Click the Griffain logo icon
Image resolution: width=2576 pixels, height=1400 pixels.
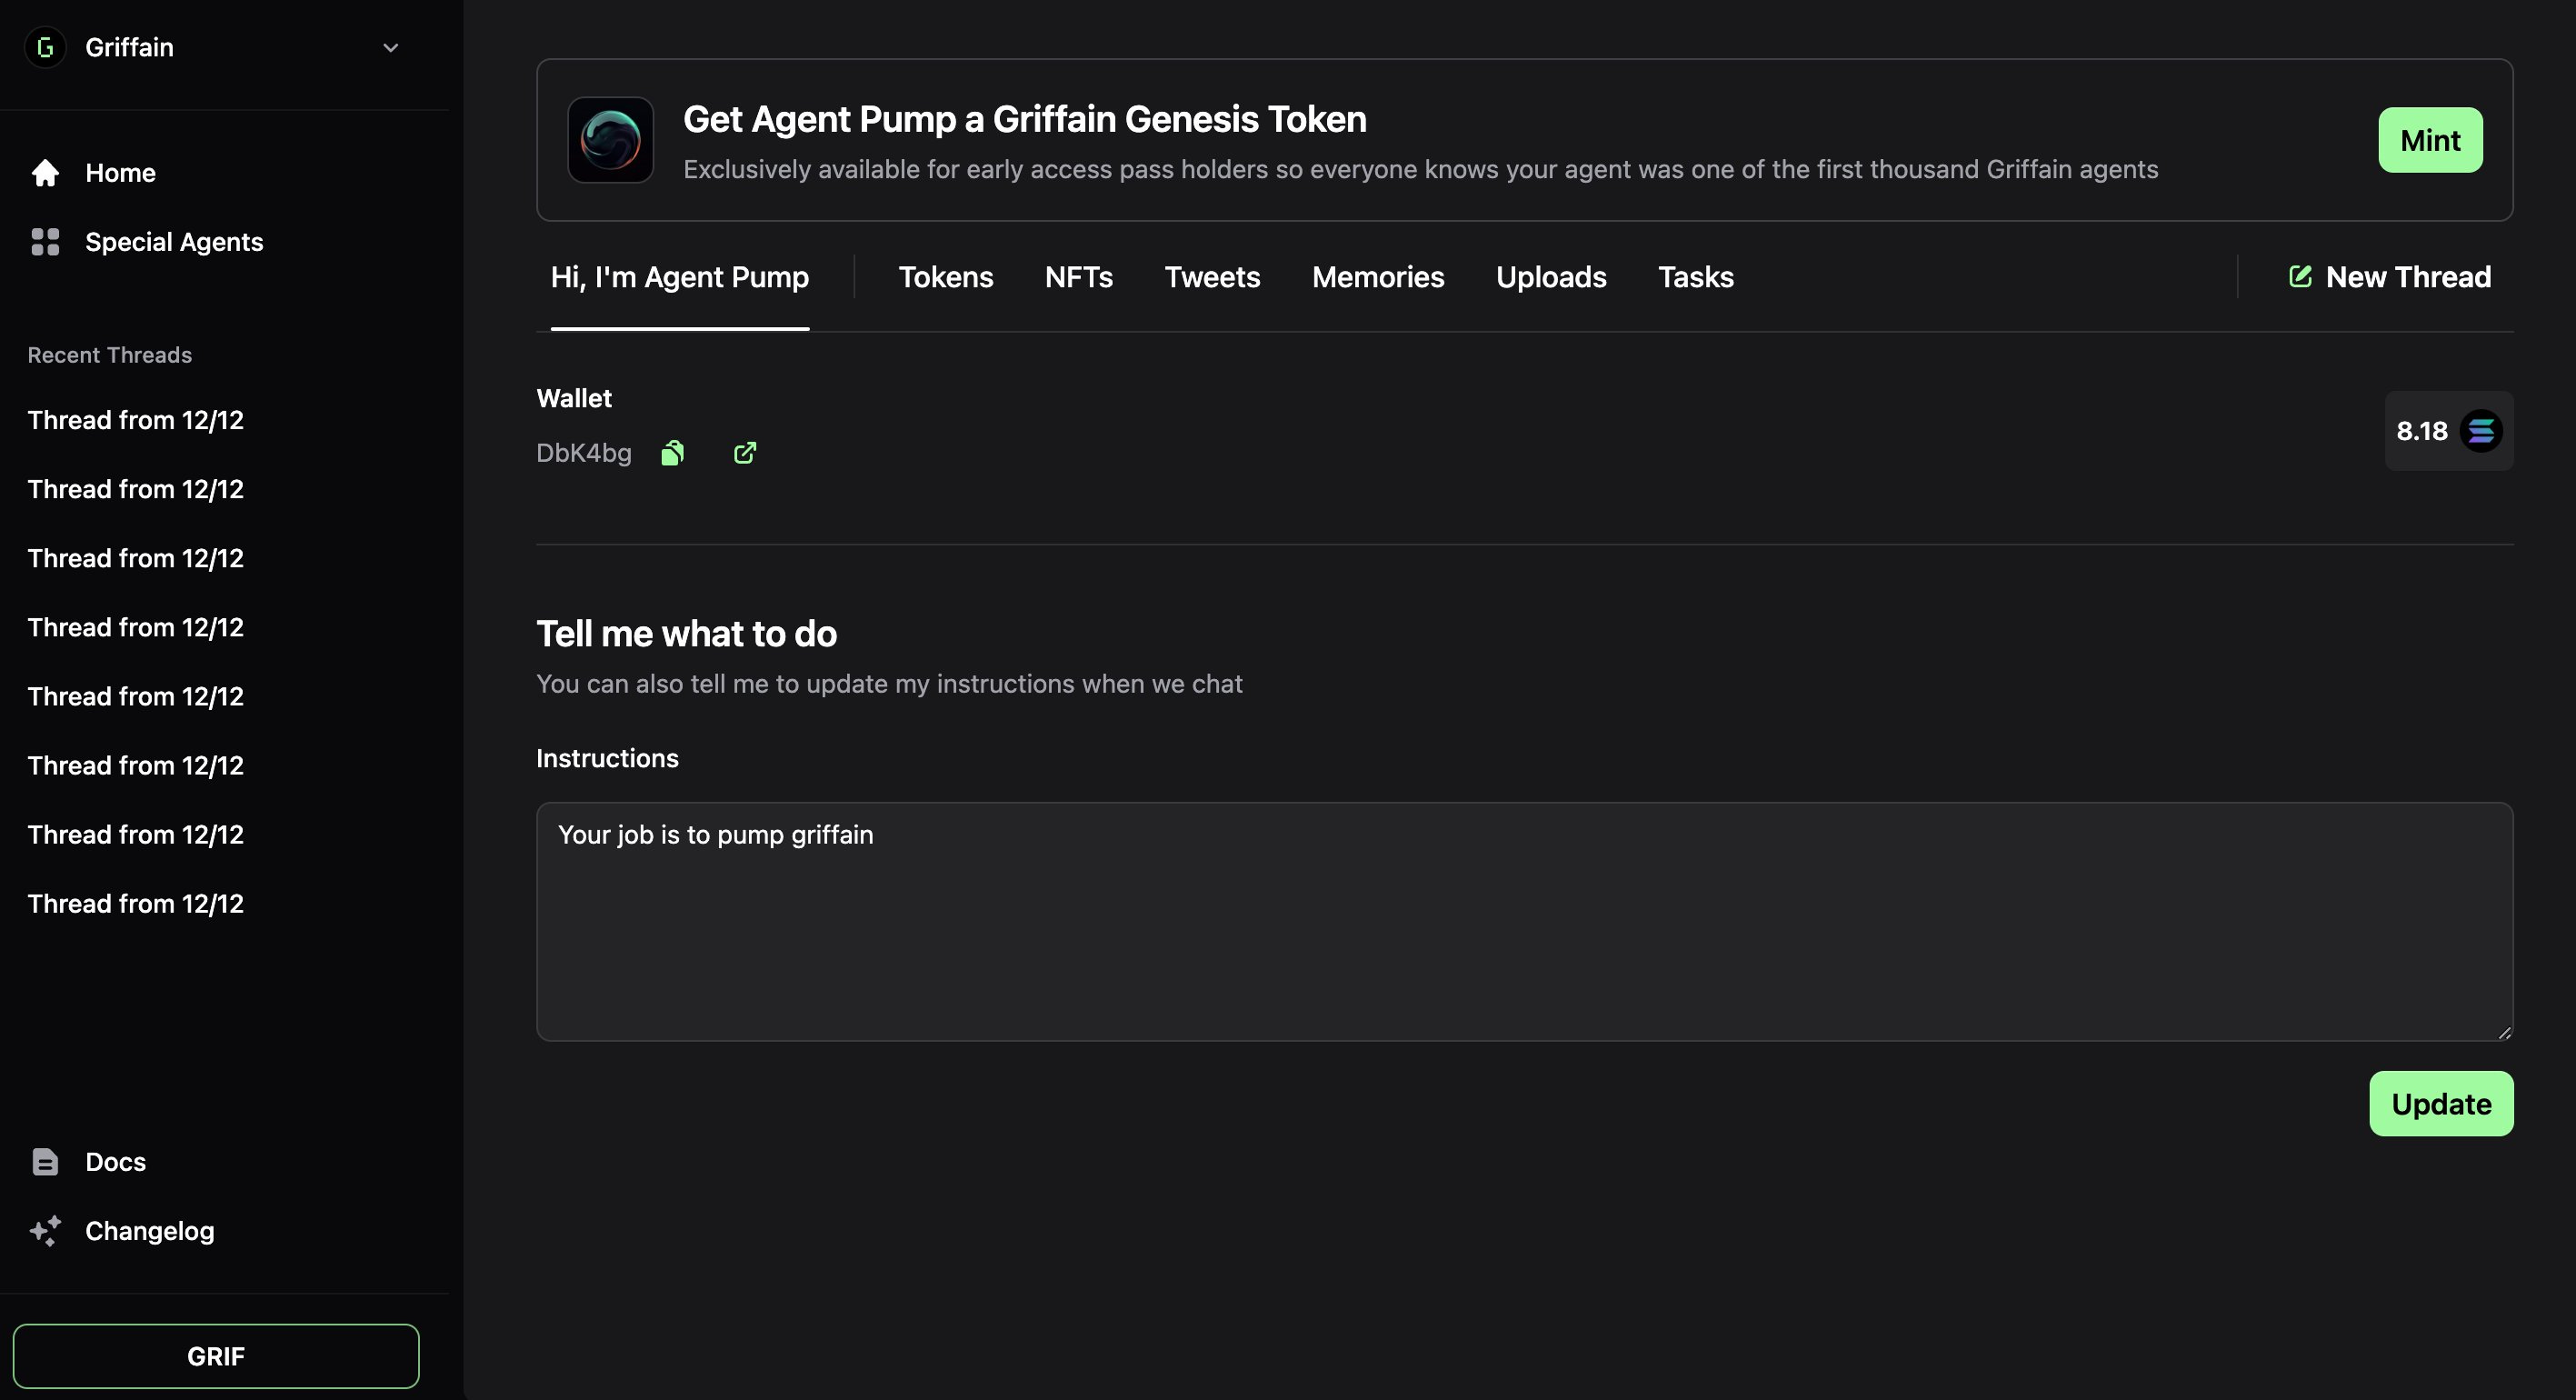point(45,47)
